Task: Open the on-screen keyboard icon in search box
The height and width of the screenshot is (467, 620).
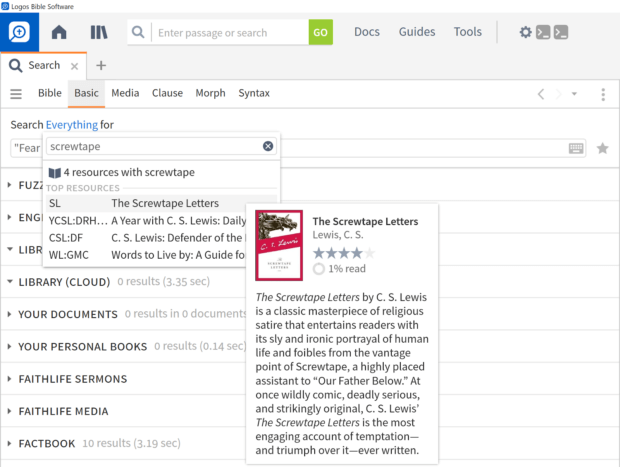Action: coord(577,148)
